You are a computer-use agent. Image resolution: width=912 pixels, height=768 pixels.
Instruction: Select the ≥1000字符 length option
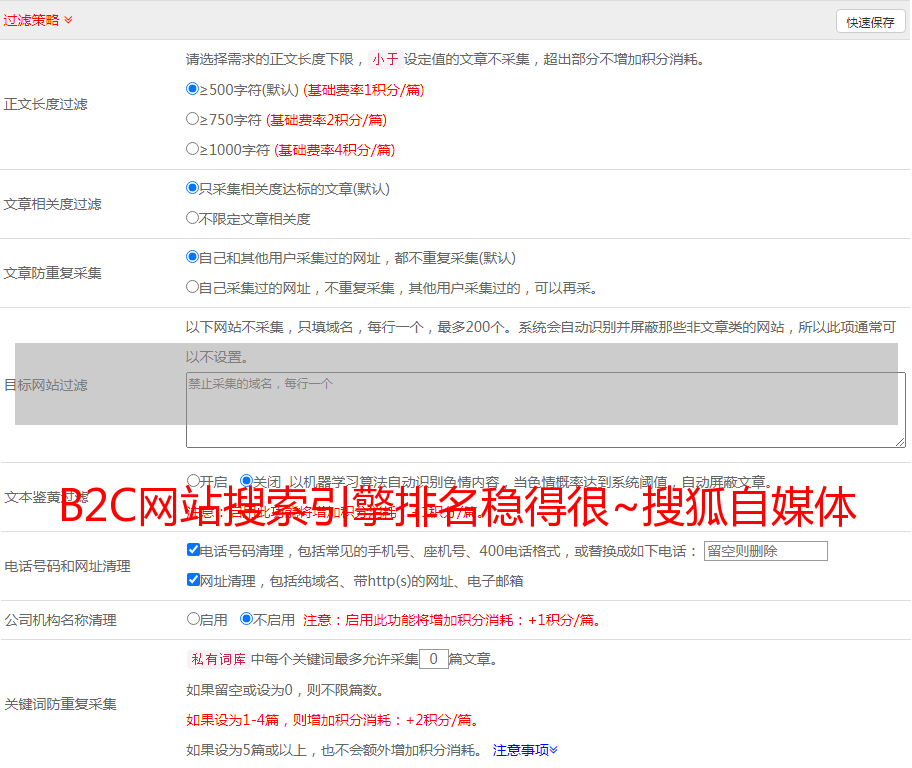pyautogui.click(x=193, y=149)
